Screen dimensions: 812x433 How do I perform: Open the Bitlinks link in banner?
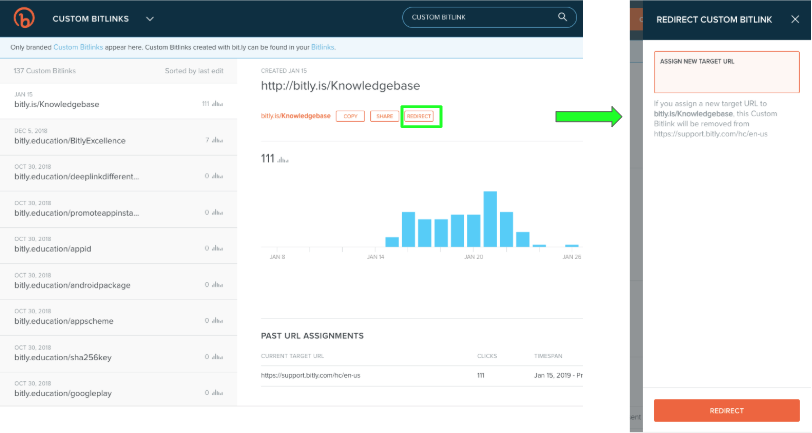[323, 47]
